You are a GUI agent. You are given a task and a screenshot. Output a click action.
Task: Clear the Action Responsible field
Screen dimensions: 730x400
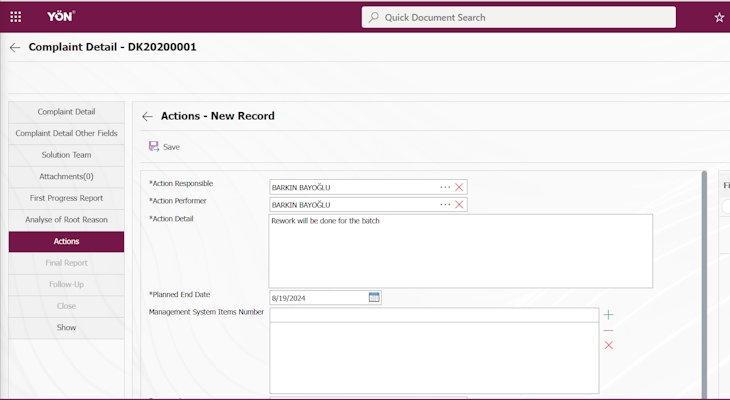click(459, 187)
